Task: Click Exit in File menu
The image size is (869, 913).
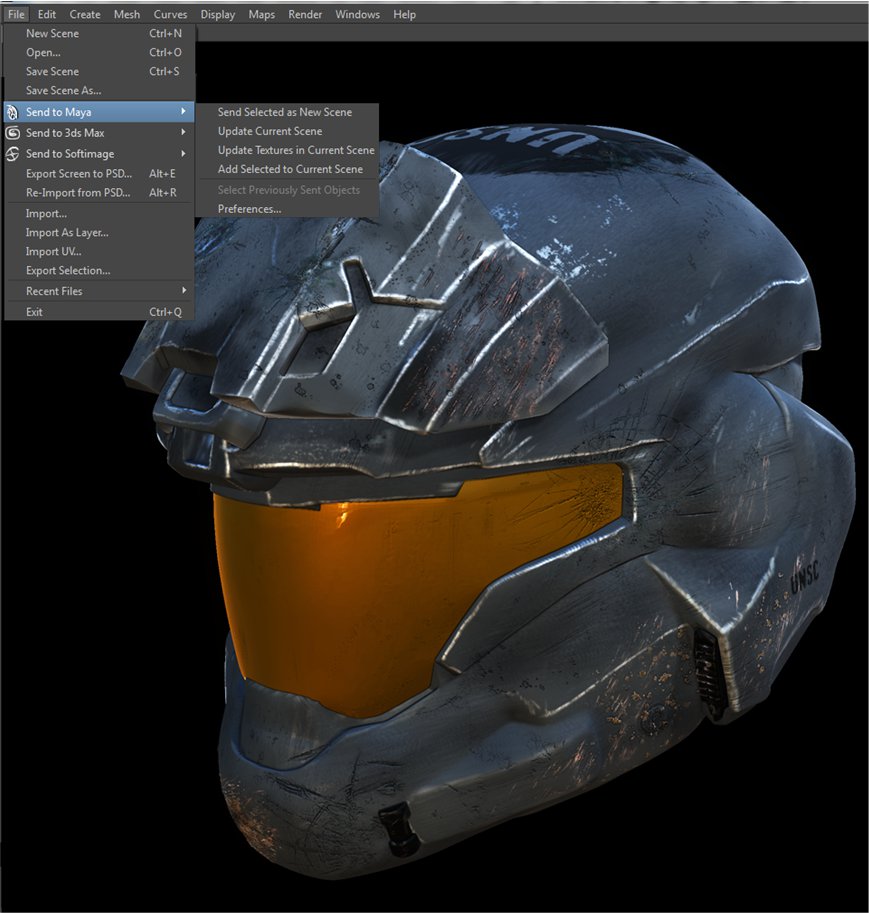Action: 100,312
